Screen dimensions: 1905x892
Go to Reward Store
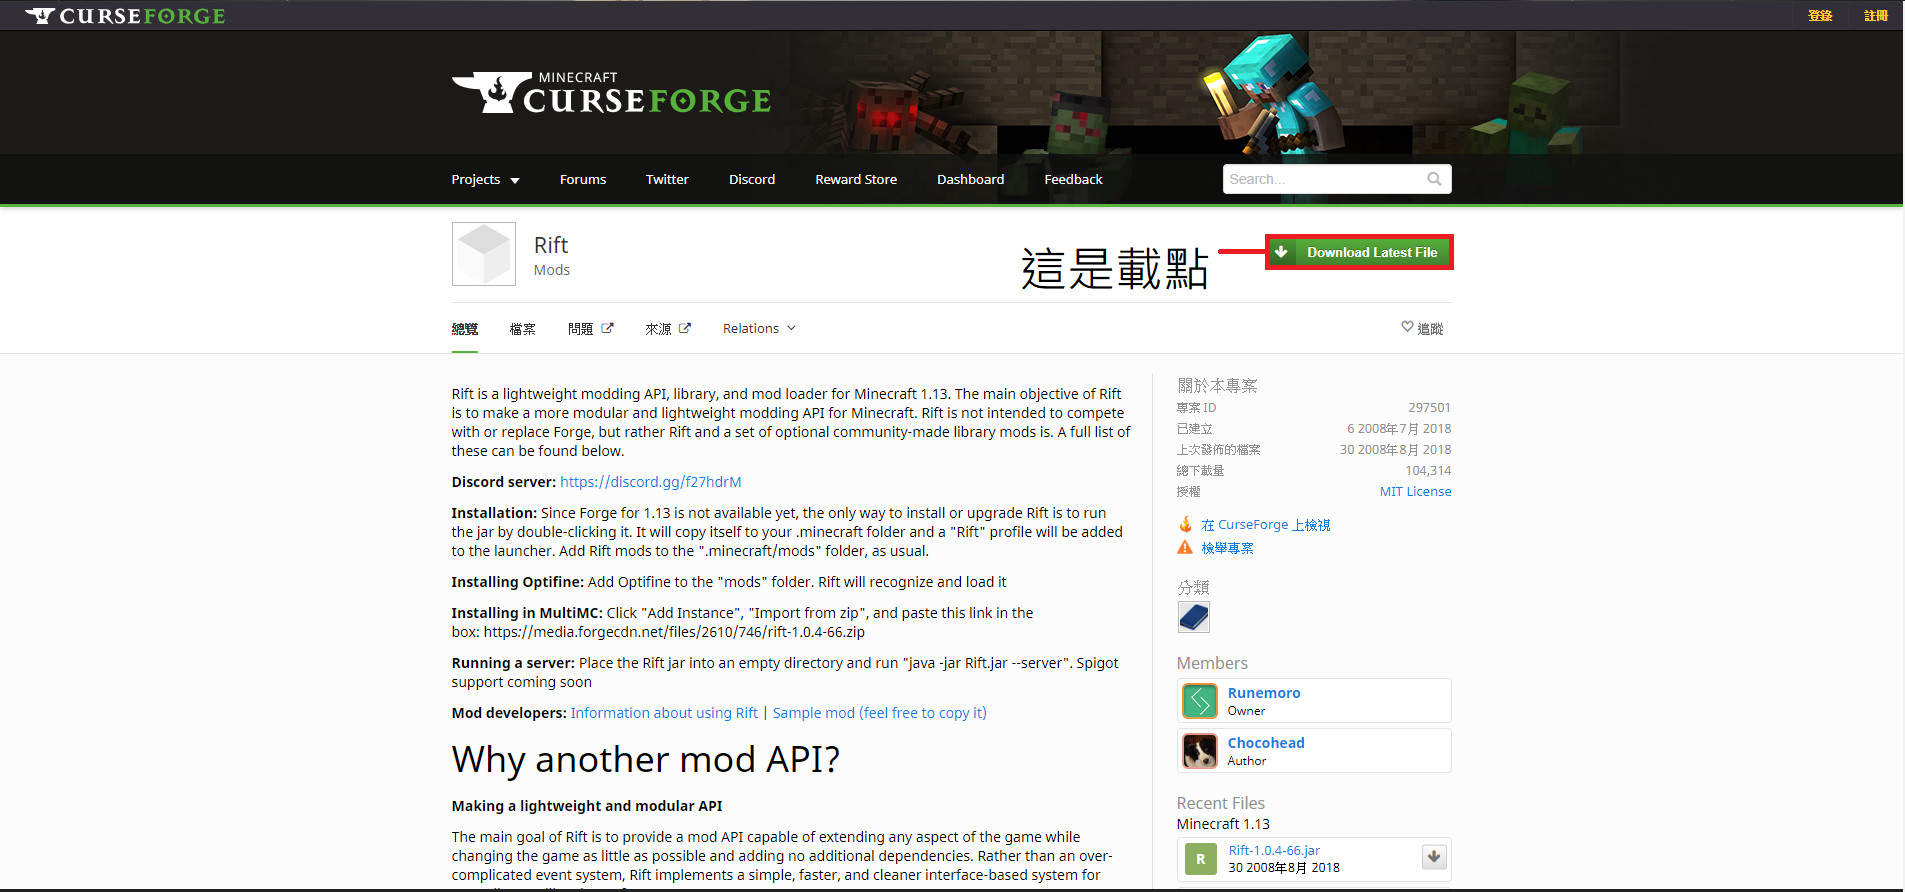(x=856, y=180)
